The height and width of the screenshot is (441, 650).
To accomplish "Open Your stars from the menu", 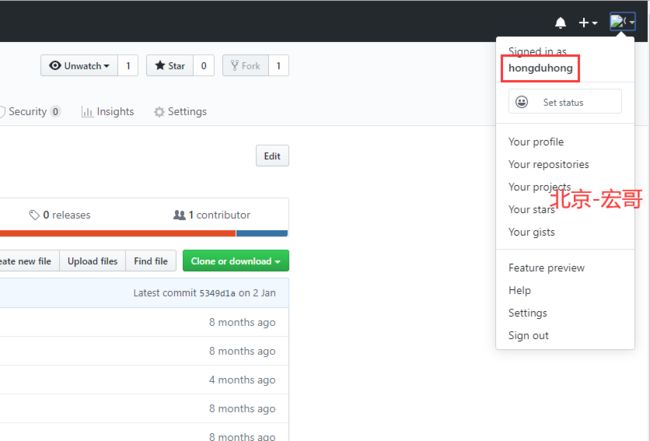I will [531, 210].
